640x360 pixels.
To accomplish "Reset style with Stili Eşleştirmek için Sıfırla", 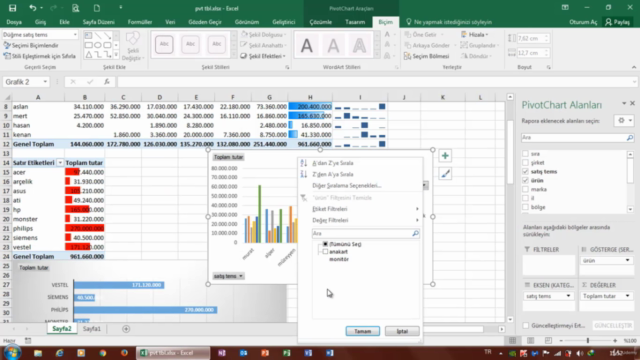I will (x=39, y=56).
